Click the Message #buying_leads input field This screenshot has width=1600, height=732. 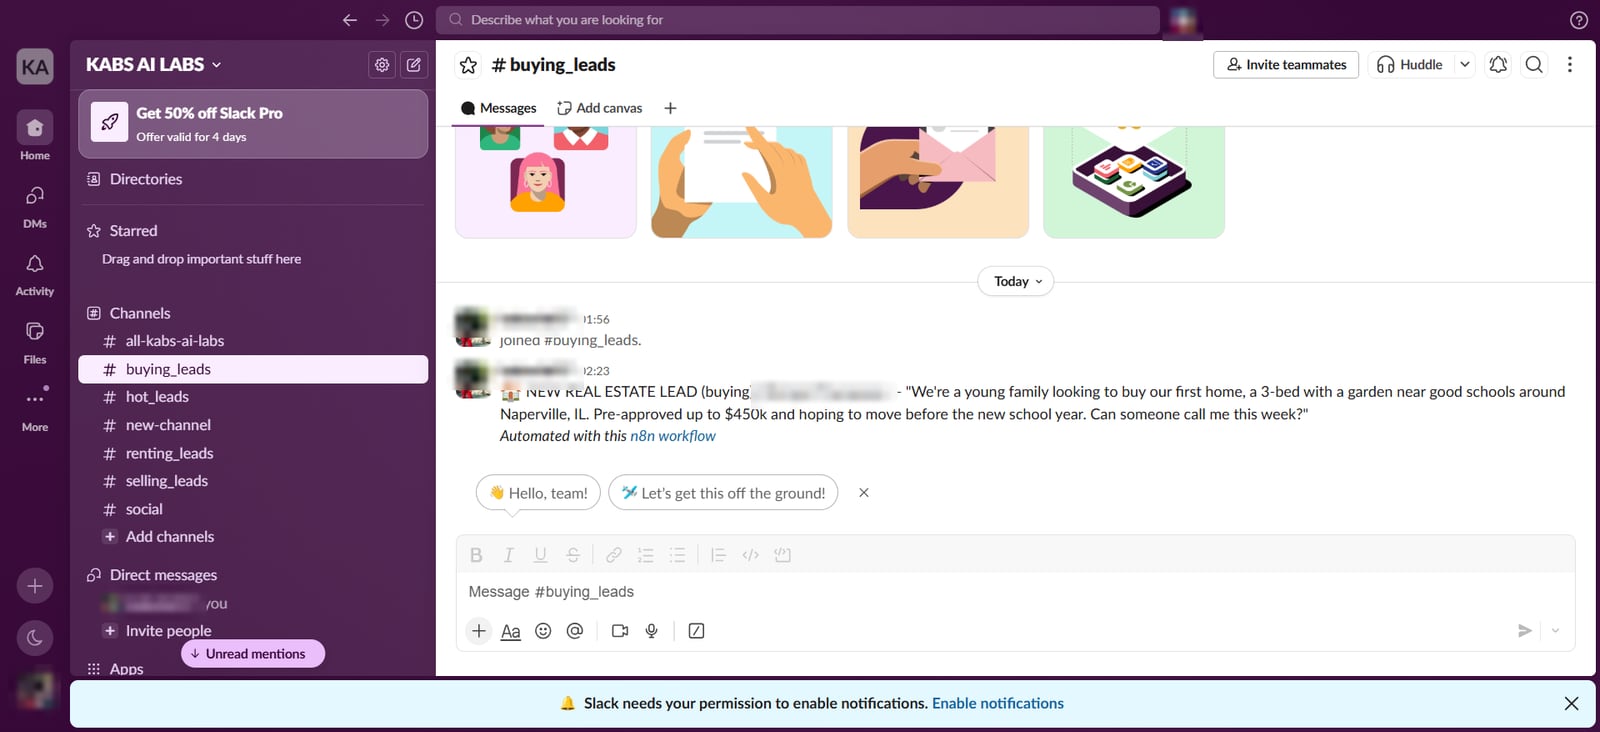tap(1015, 592)
